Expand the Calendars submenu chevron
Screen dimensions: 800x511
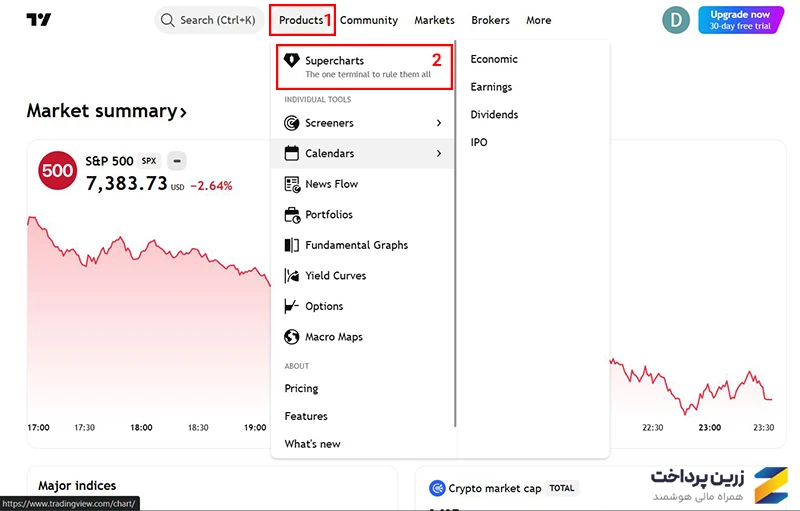tap(439, 154)
